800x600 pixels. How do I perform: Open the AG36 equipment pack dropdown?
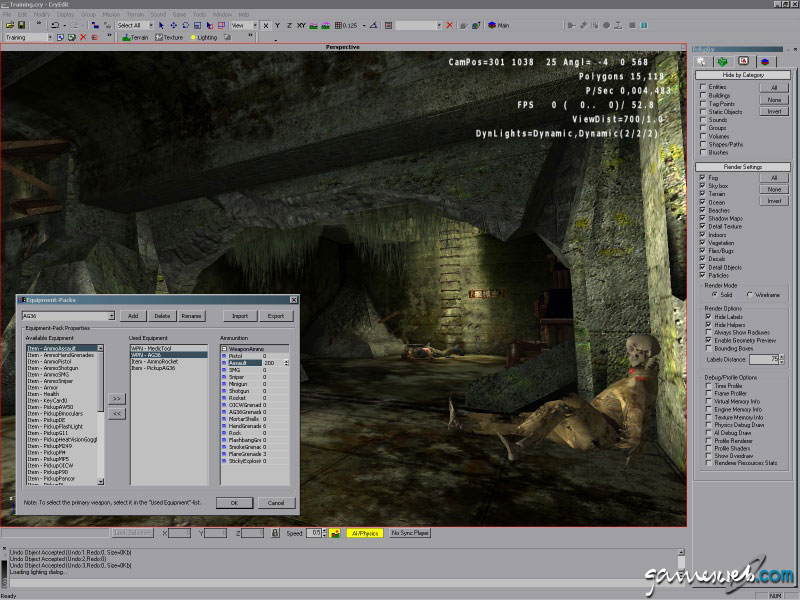tap(112, 316)
